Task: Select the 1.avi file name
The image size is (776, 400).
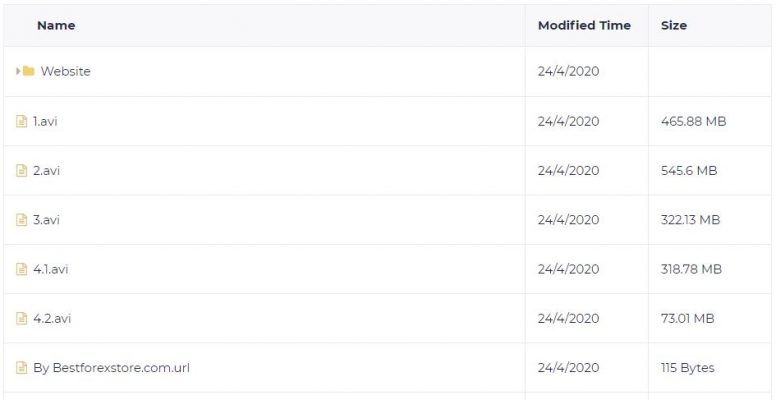Action: 45,121
